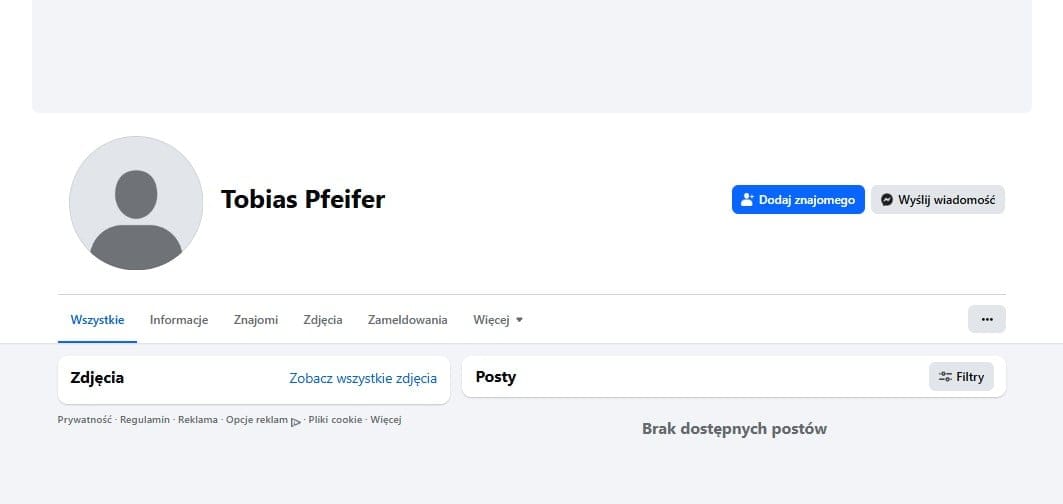Screen dimensions: 1063x504
Task: Click the empty cover photo area
Action: pos(531,56)
